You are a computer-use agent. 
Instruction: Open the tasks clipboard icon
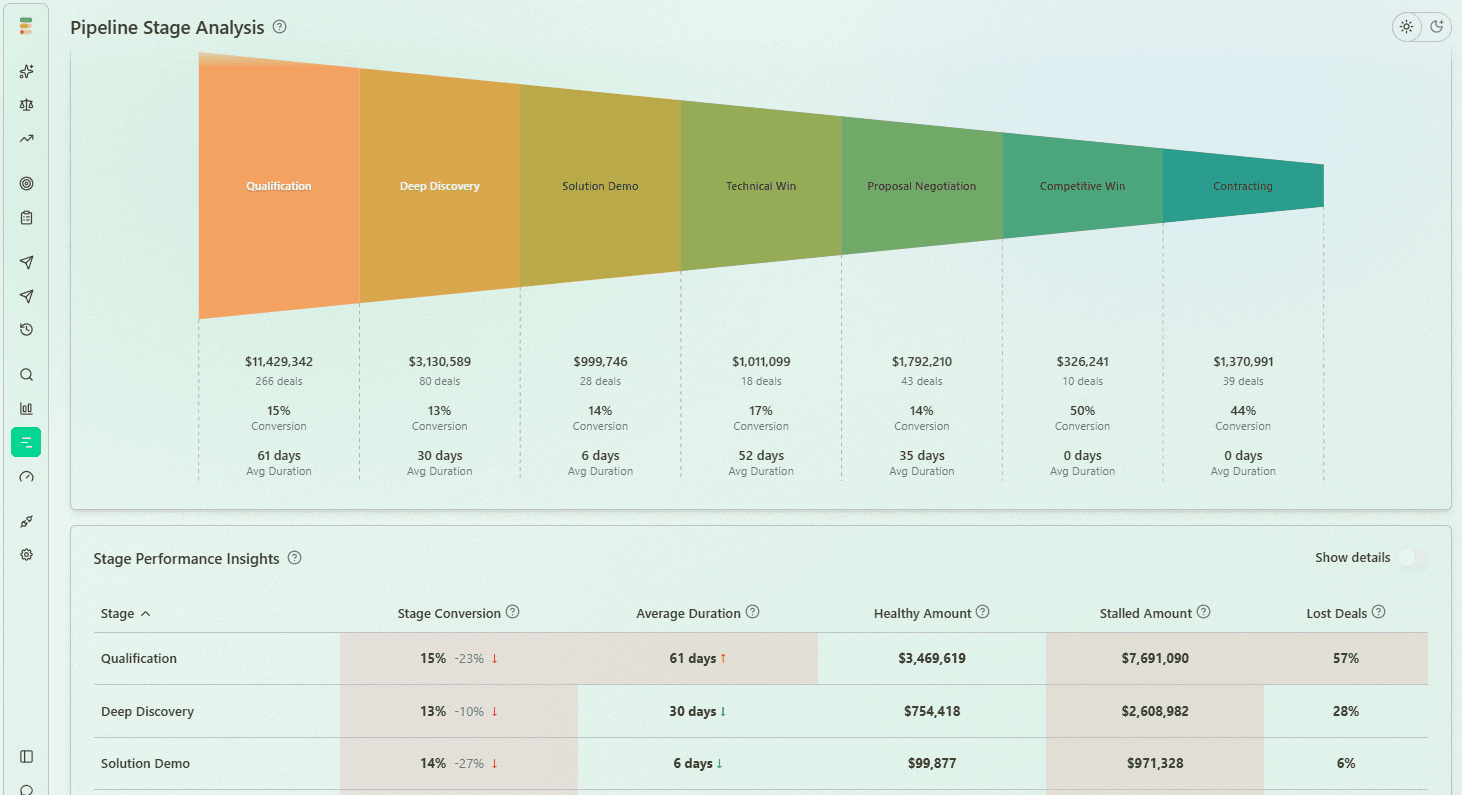point(26,217)
